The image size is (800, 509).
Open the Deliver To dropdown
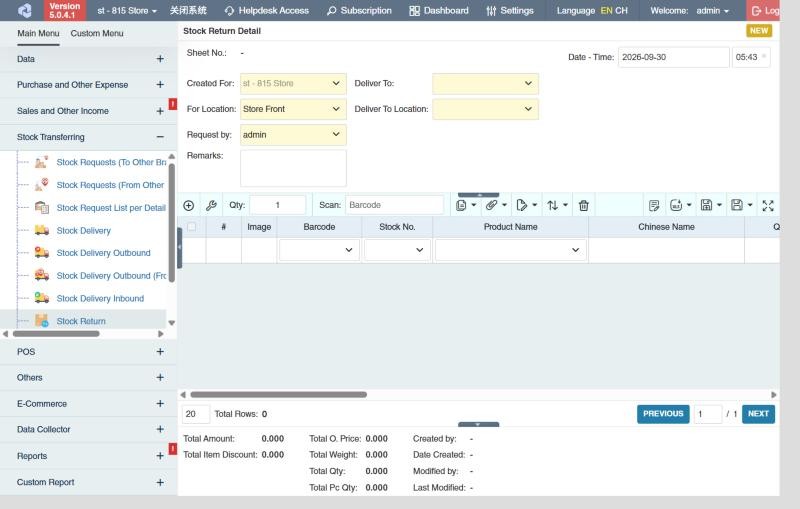point(485,83)
